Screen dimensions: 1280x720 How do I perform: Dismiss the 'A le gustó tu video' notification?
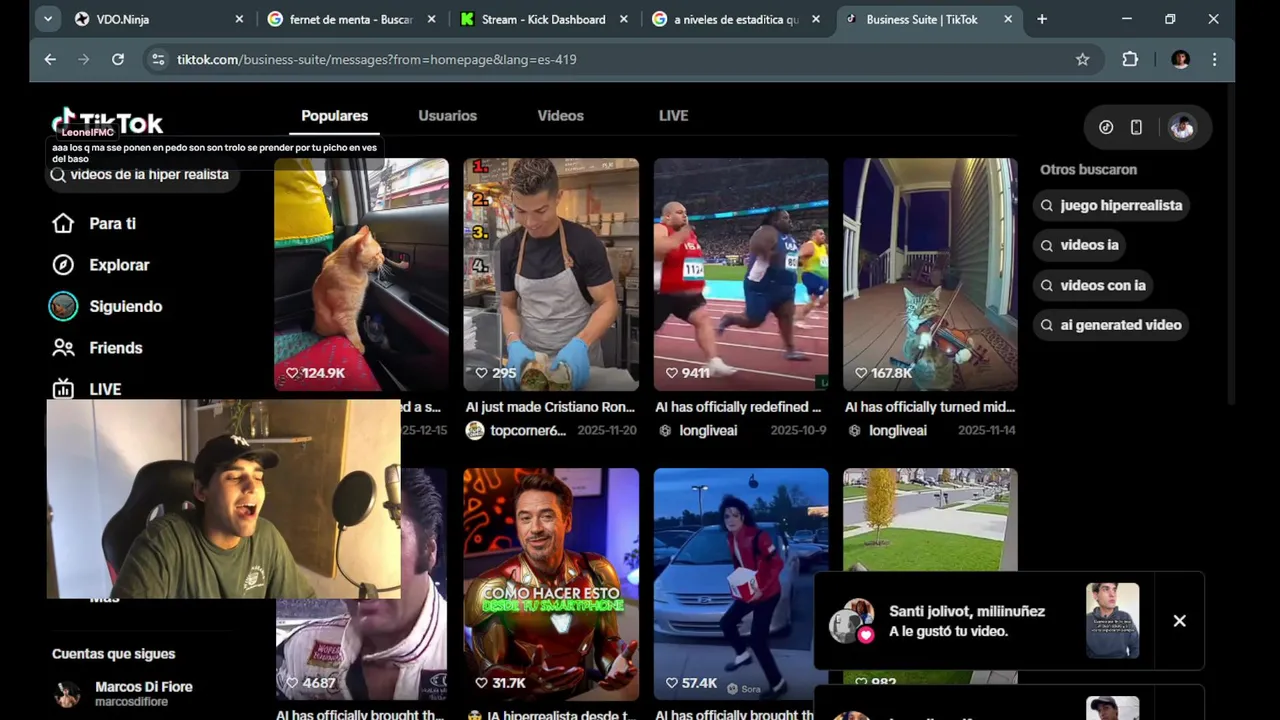coord(1180,621)
